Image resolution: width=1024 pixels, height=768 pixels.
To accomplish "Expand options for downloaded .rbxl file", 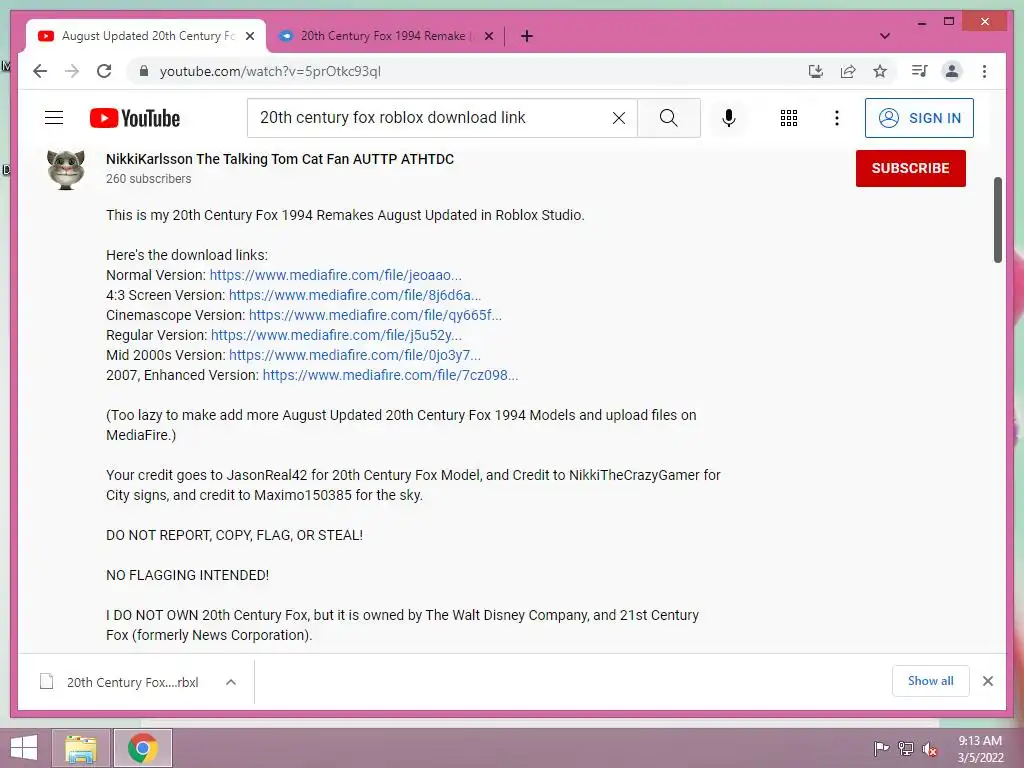I will point(231,682).
